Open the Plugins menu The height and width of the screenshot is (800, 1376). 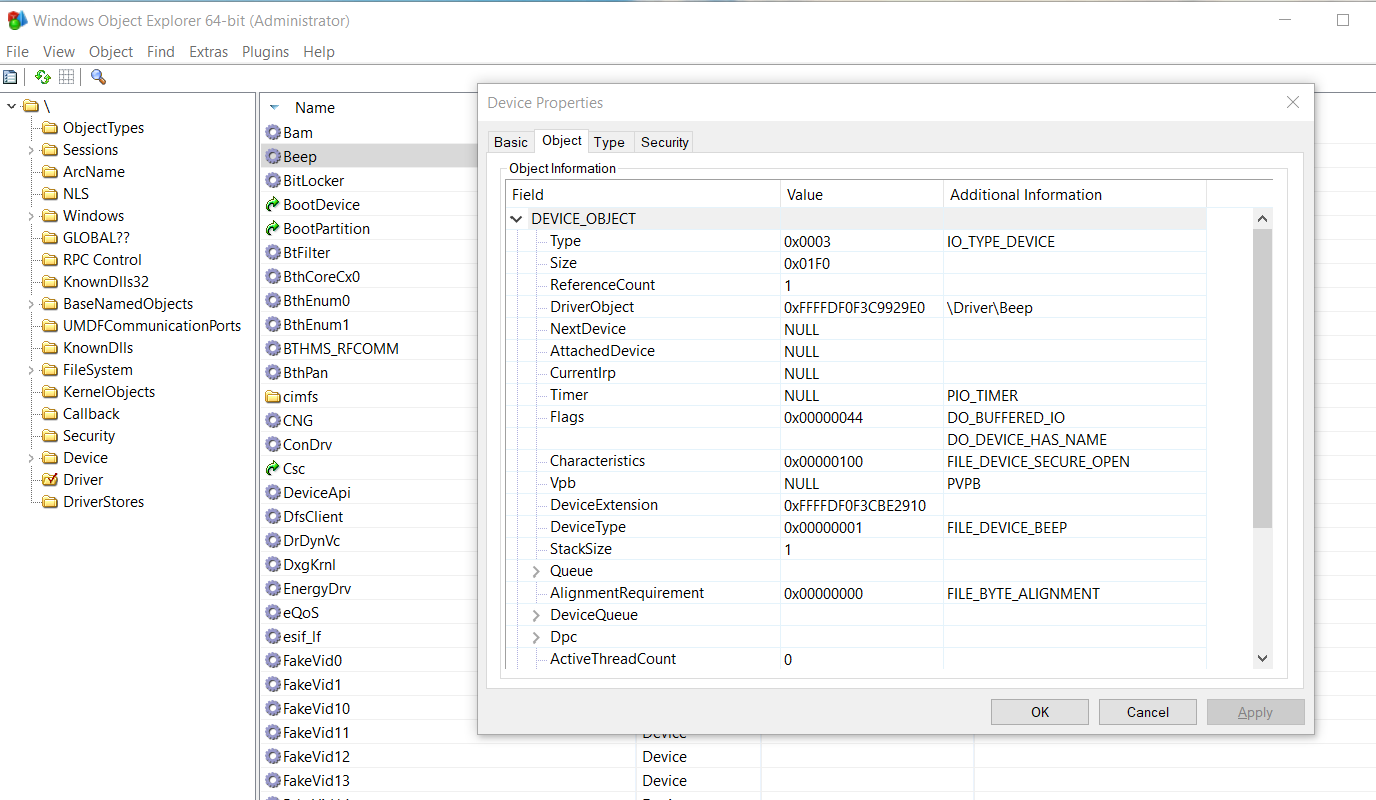[x=265, y=52]
